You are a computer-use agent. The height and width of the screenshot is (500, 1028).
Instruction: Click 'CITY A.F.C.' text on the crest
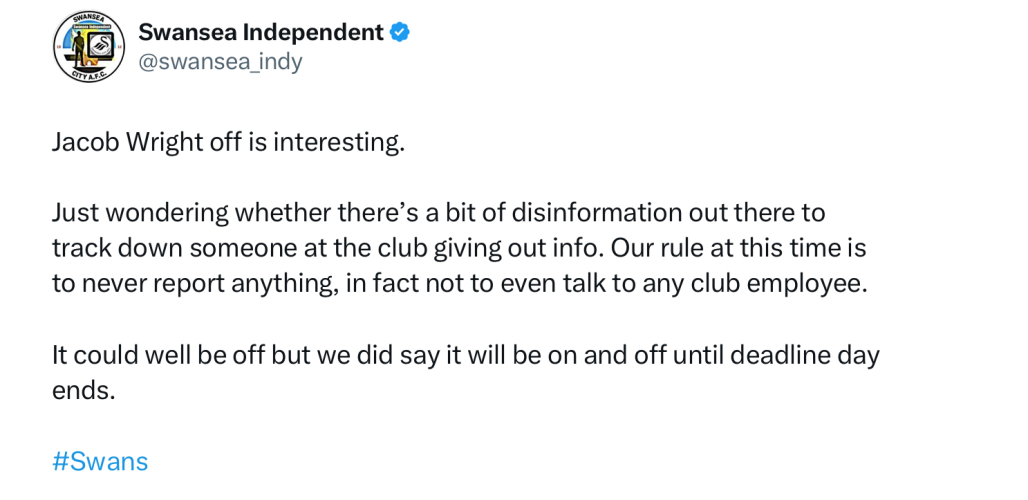(x=88, y=77)
